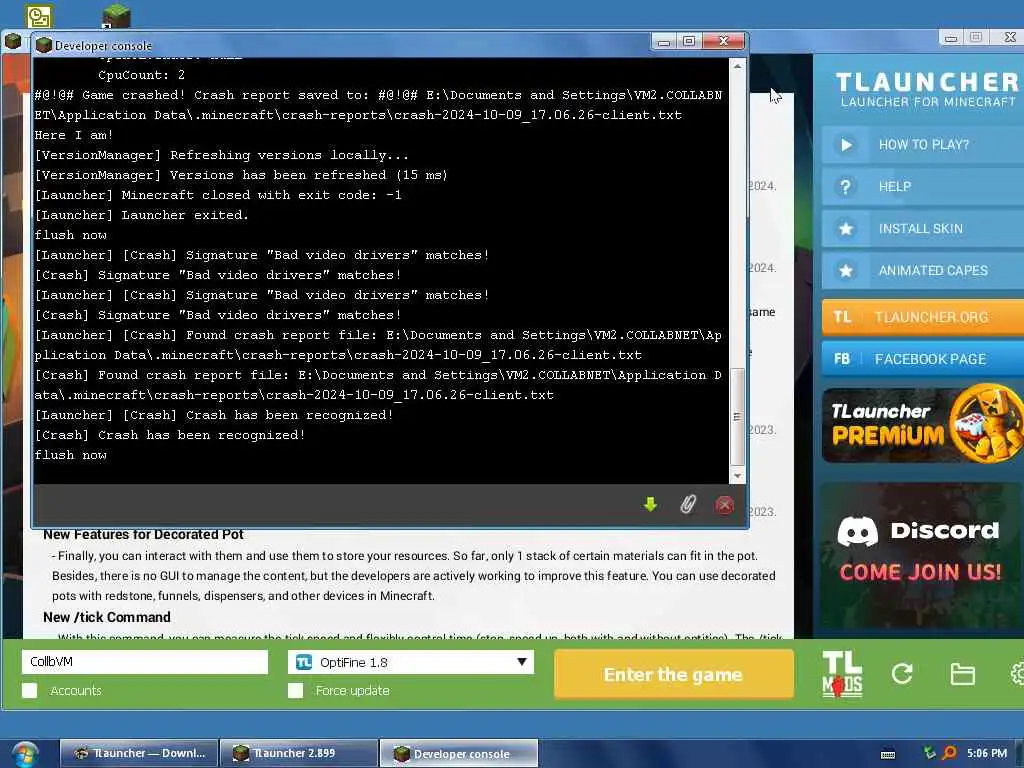
Task: Click console line 'Here I am!'
Action: coord(73,135)
